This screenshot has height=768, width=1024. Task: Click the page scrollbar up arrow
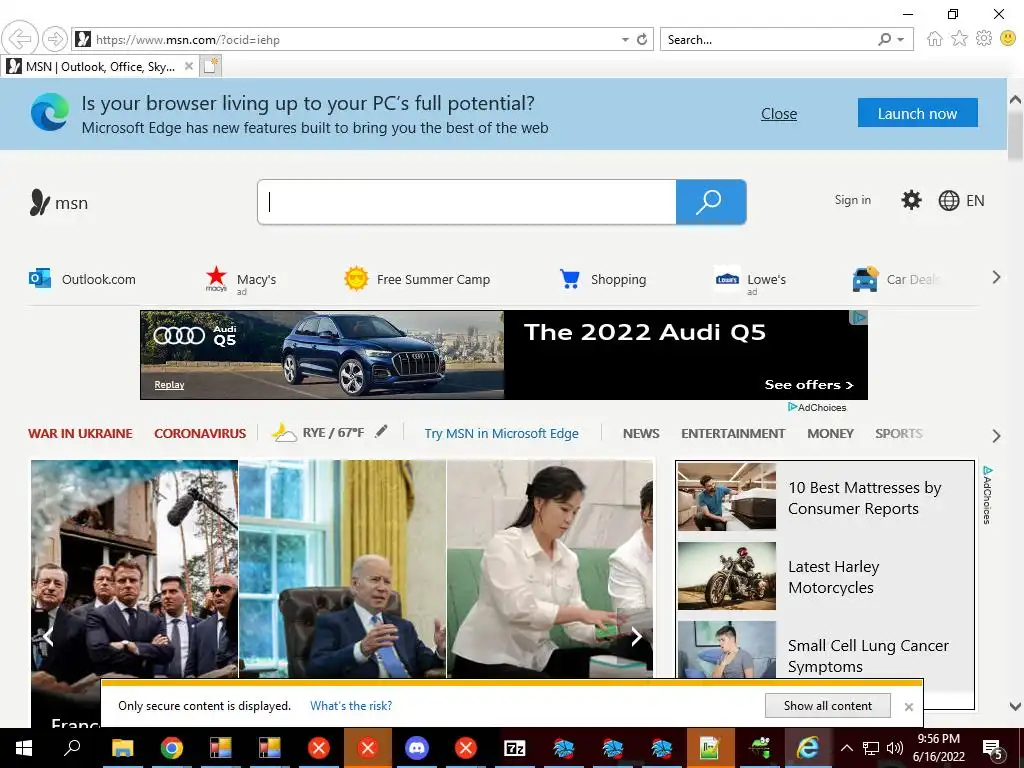1015,100
